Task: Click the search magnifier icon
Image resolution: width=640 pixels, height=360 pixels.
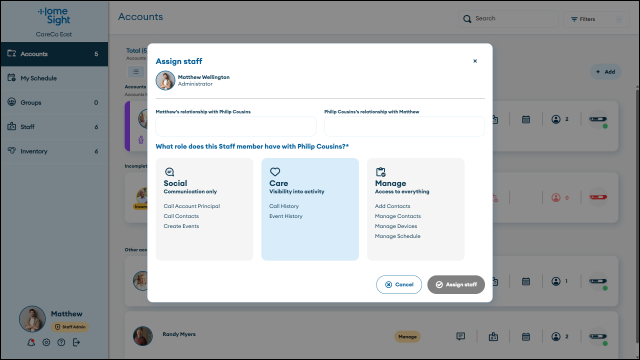Action: pos(467,19)
